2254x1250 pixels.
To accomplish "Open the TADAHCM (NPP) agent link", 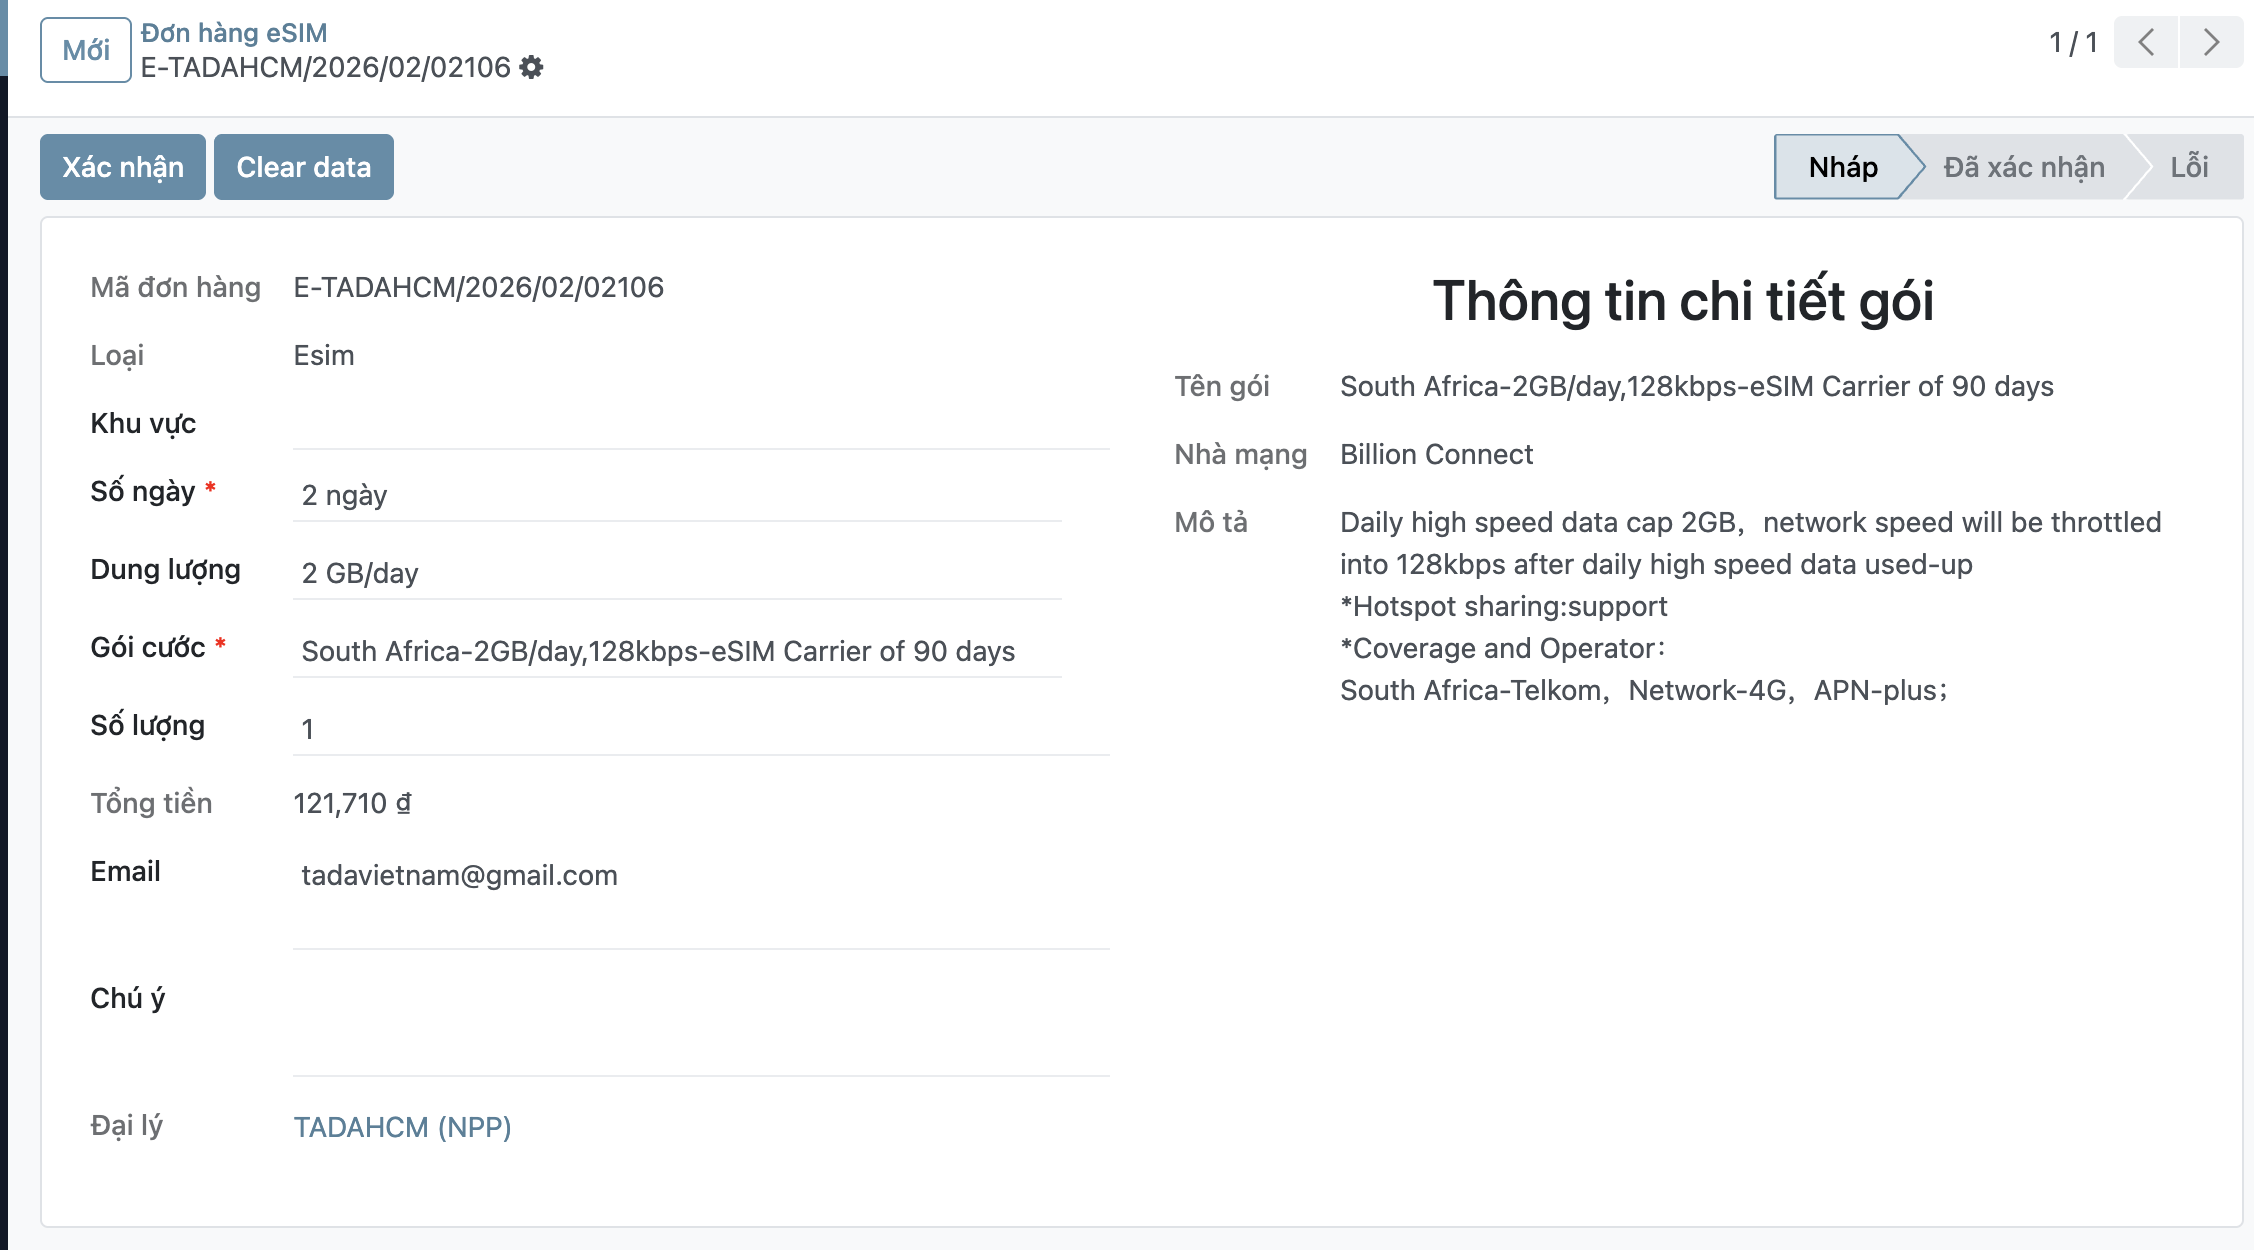I will pos(402,1127).
